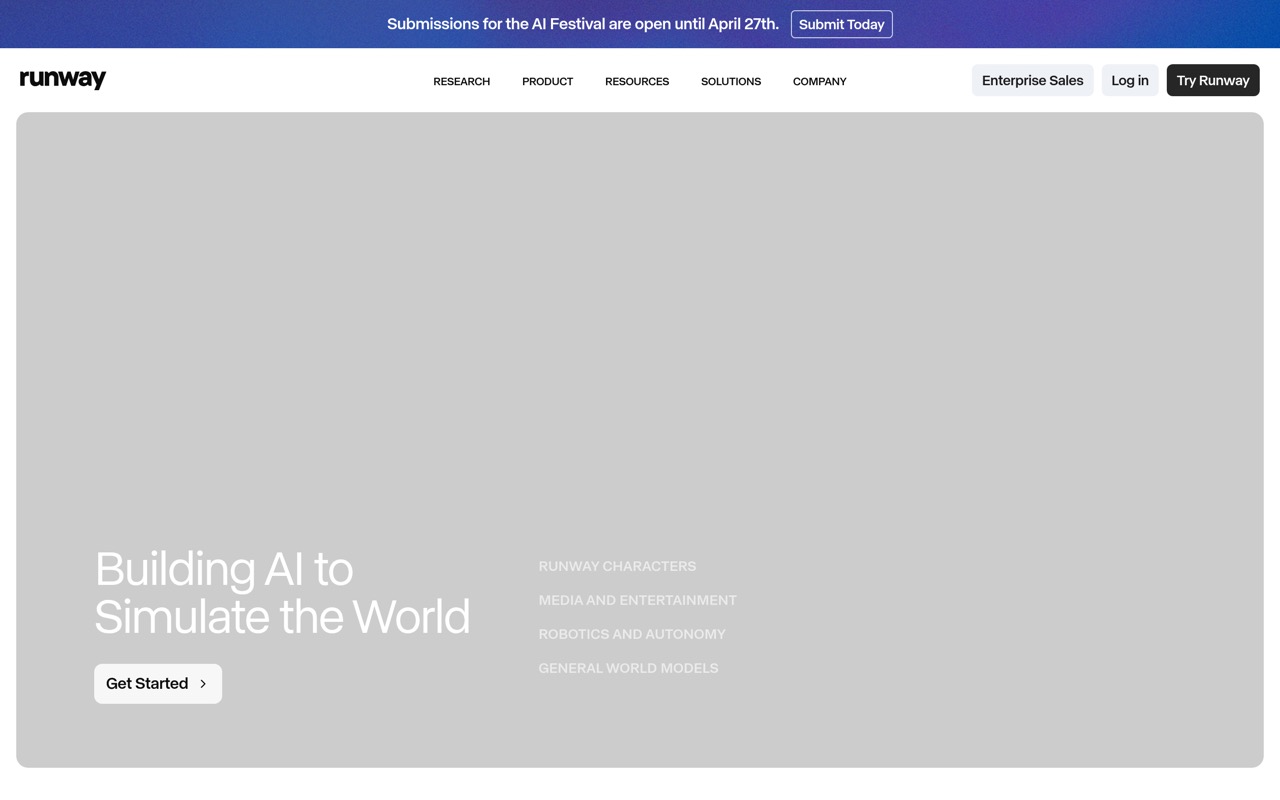Click the 'Building AI to Simulate the World' headline
1280x800 pixels.
(282, 593)
